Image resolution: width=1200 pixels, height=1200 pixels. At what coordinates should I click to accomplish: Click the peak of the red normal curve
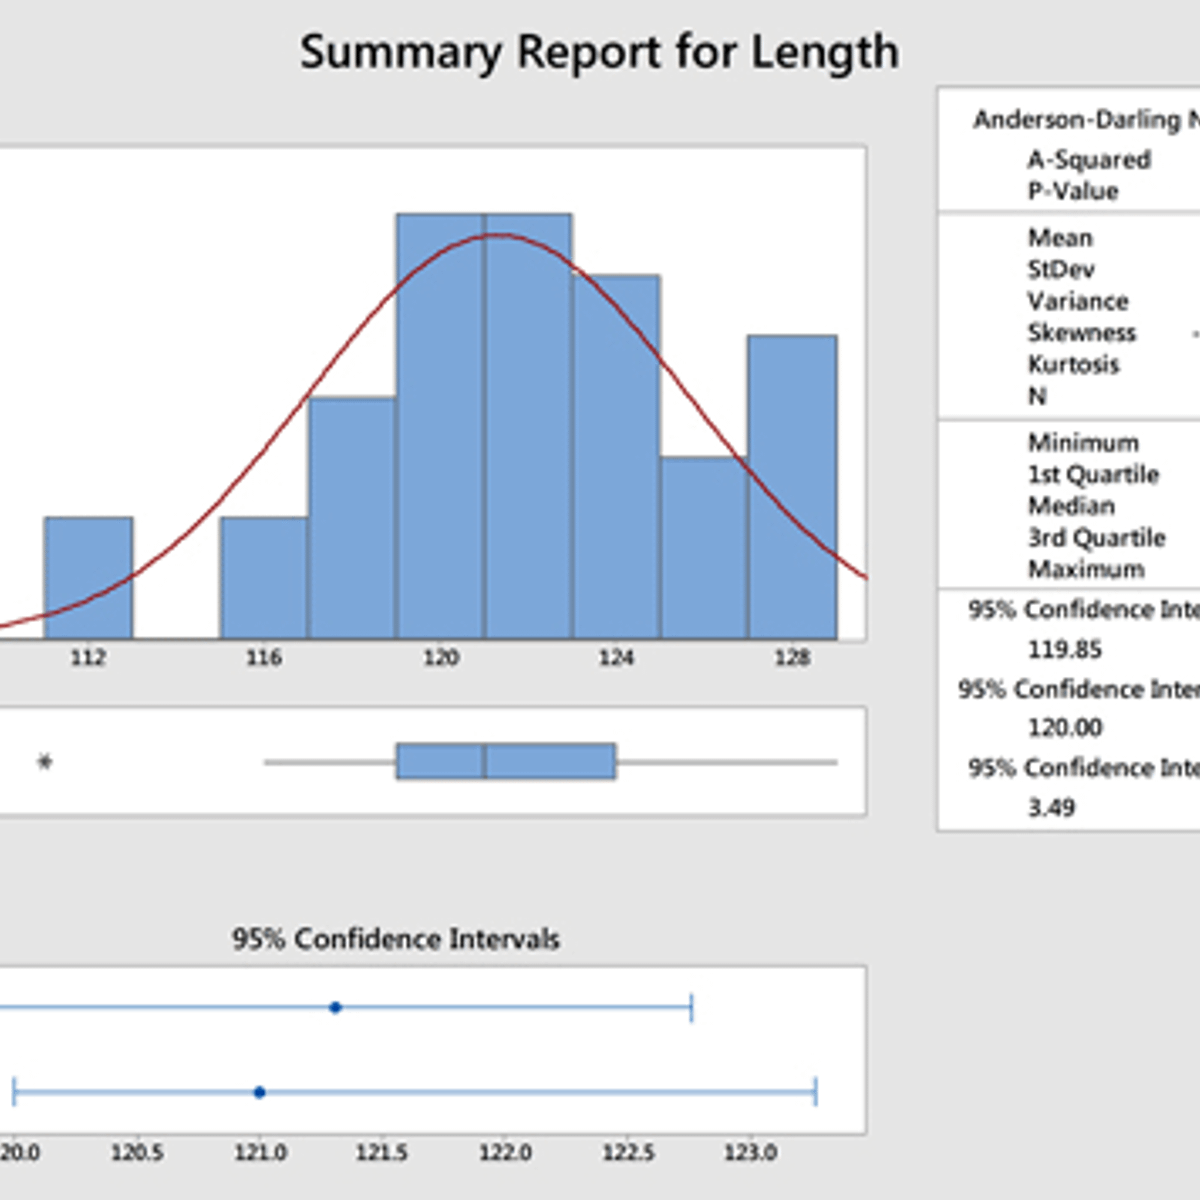pos(497,236)
